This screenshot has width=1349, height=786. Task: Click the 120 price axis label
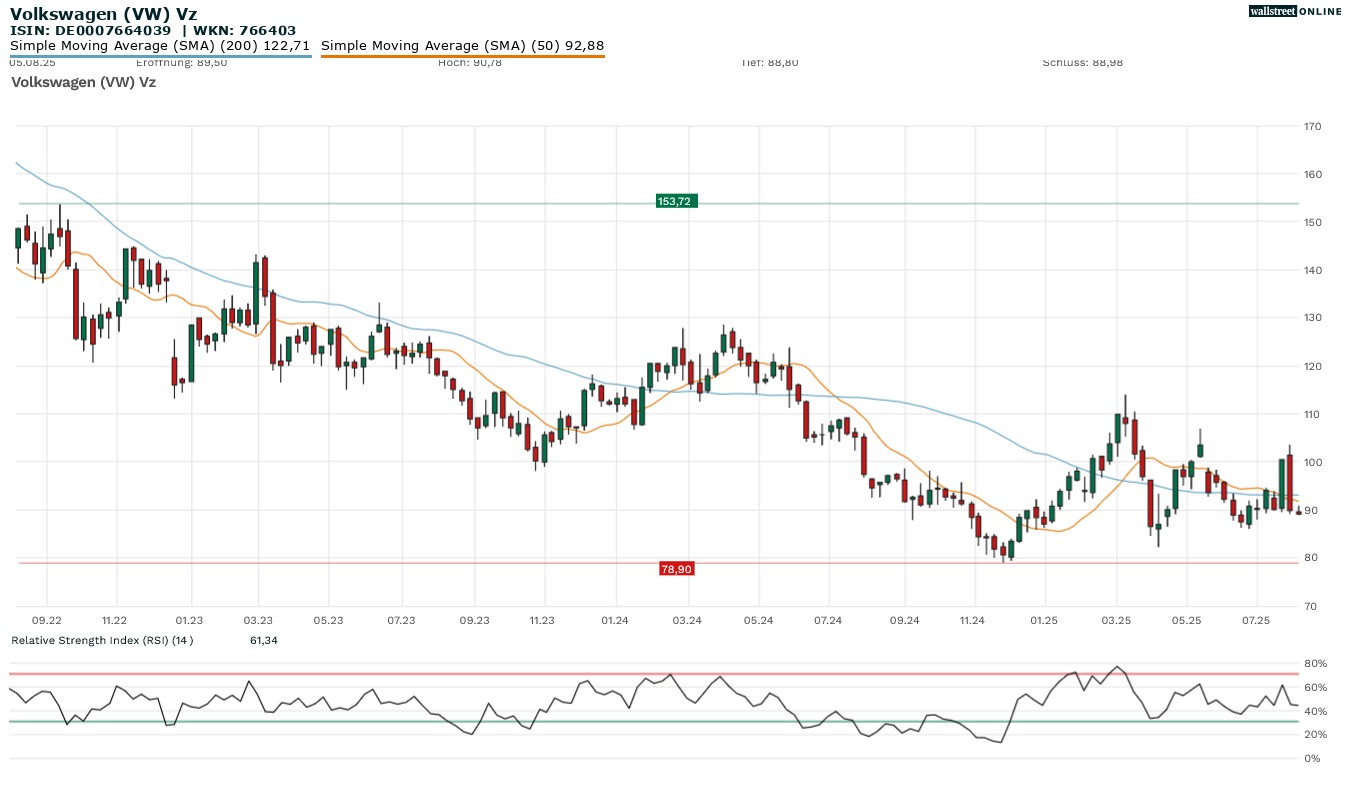coord(1313,367)
